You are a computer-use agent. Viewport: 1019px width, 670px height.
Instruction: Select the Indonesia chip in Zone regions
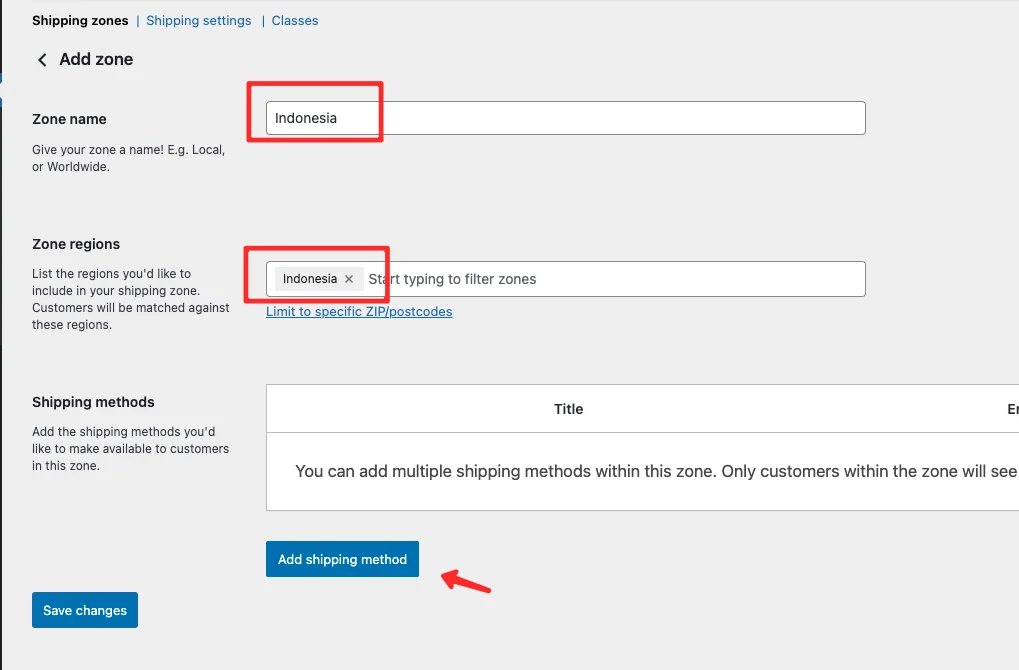[x=309, y=279]
